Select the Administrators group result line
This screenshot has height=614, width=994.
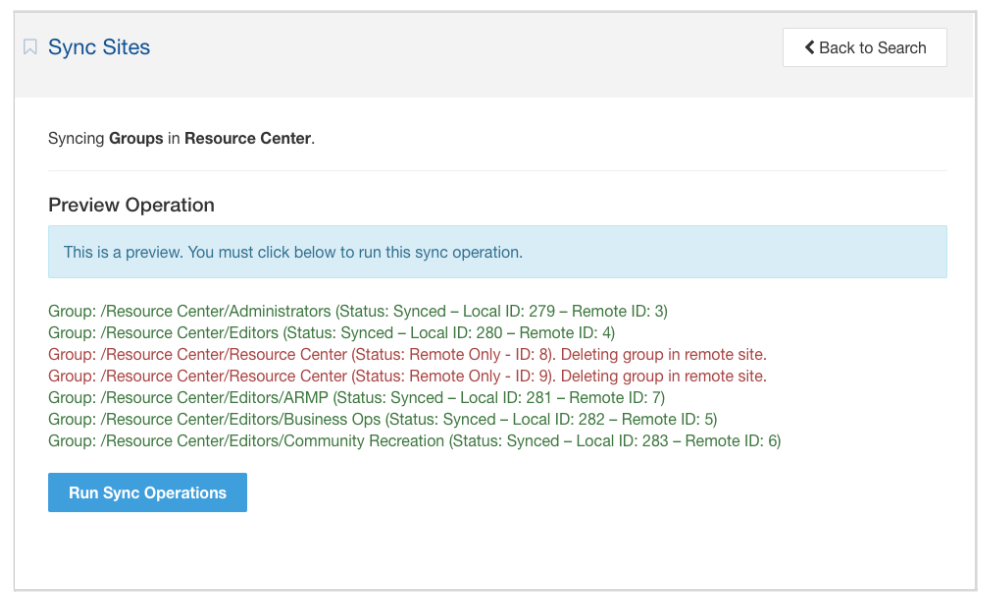[x=357, y=311]
